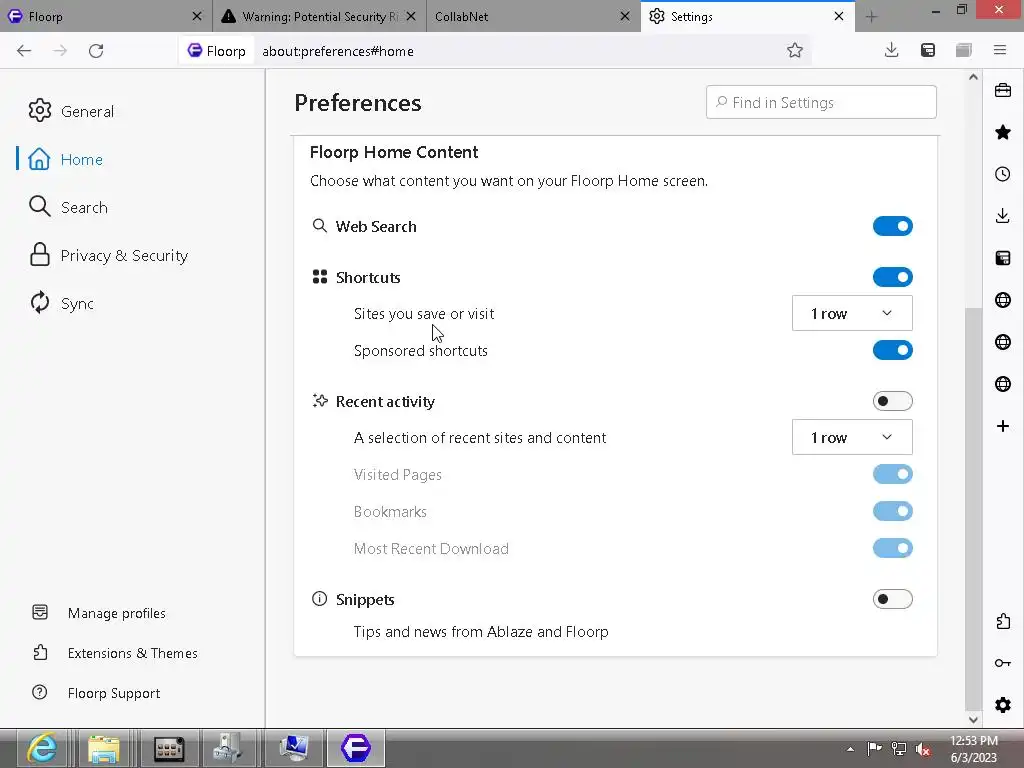
Task: Open the Sync settings category
Action: coord(61,303)
